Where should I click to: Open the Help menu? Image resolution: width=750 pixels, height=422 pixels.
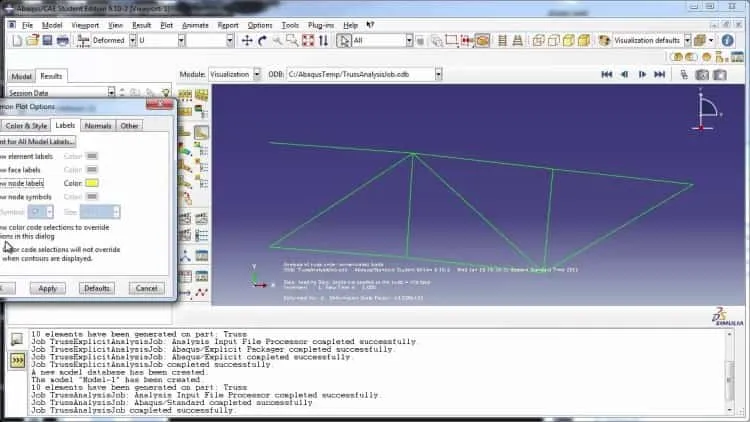pos(350,25)
